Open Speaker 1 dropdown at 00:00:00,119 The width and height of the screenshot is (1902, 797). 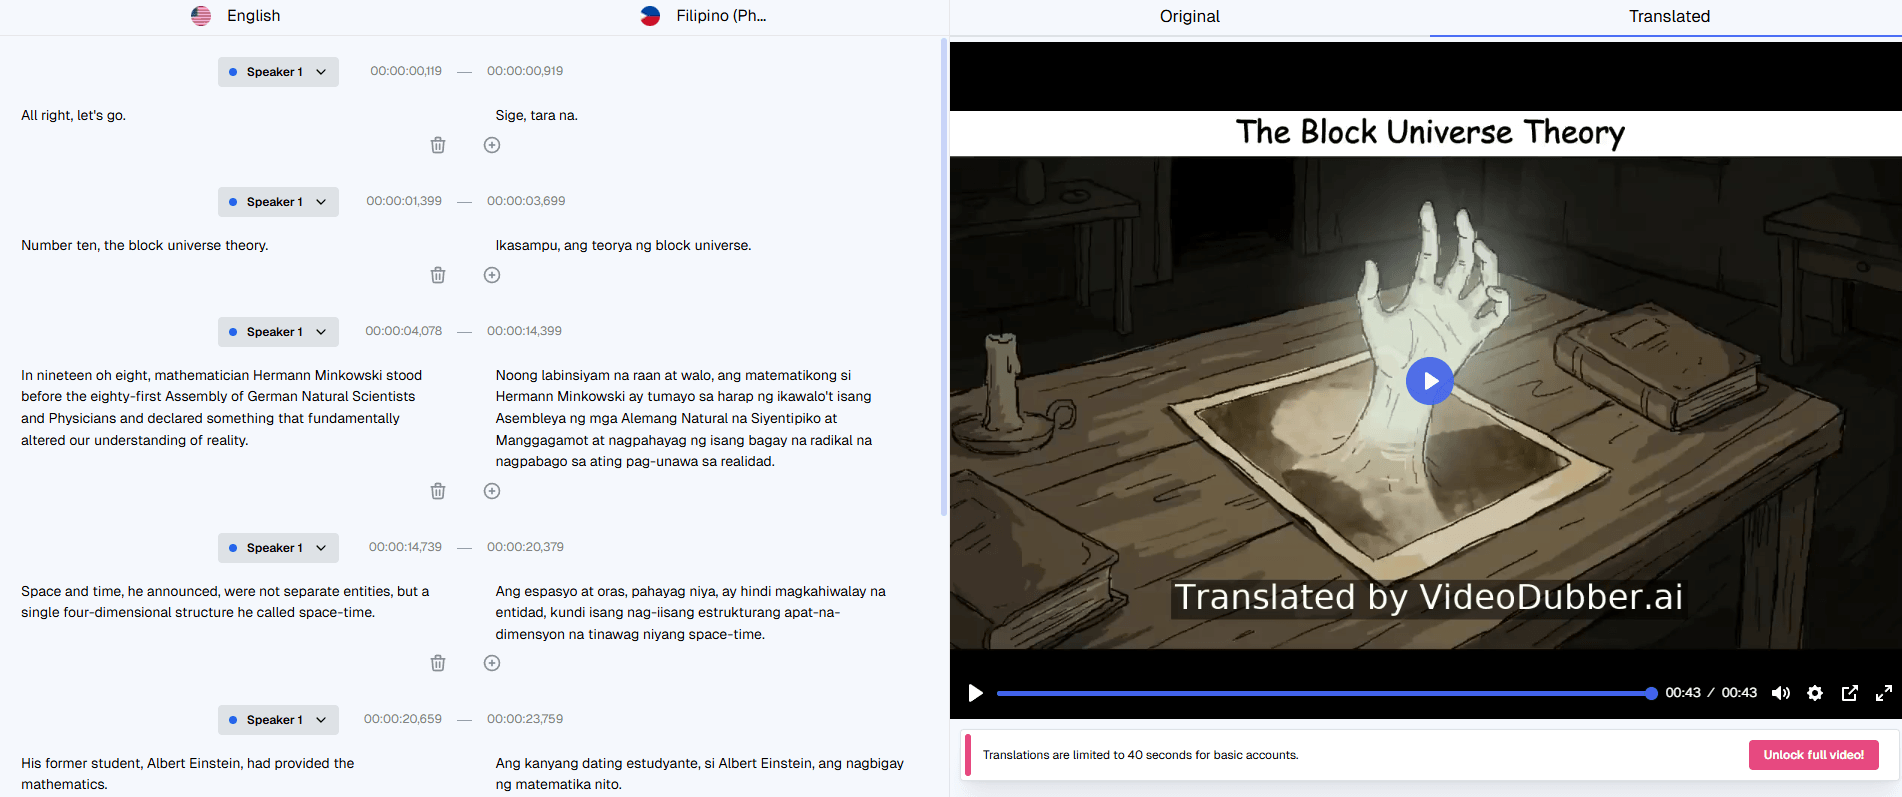pyautogui.click(x=278, y=72)
